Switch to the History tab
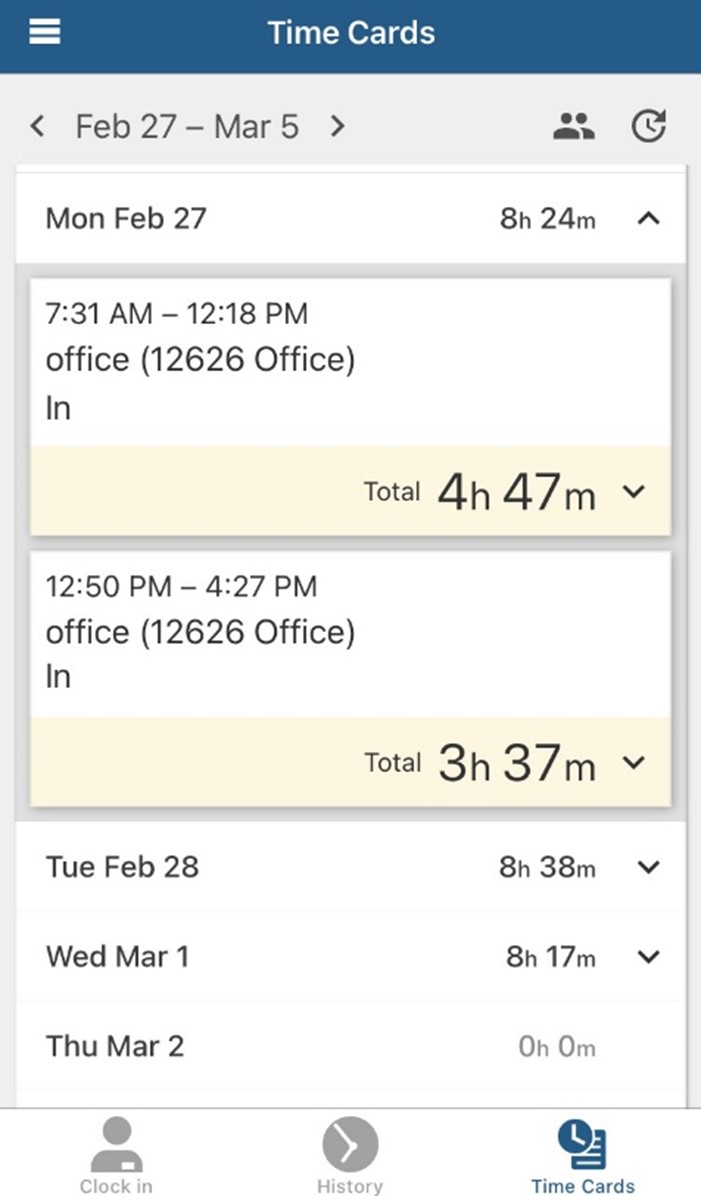Screen dimensions: 701x1196 (350, 1155)
